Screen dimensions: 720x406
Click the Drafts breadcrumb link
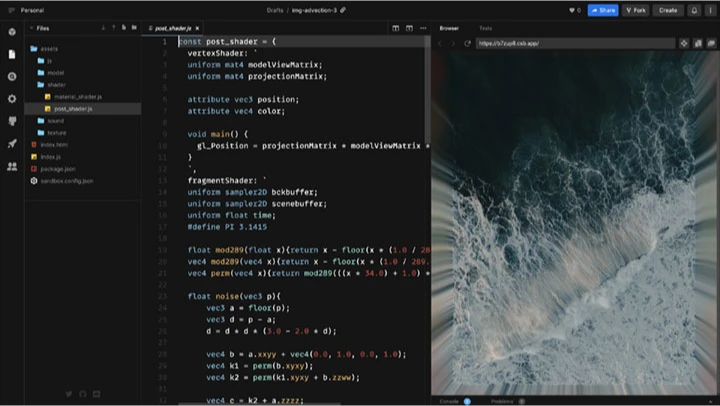[275, 10]
